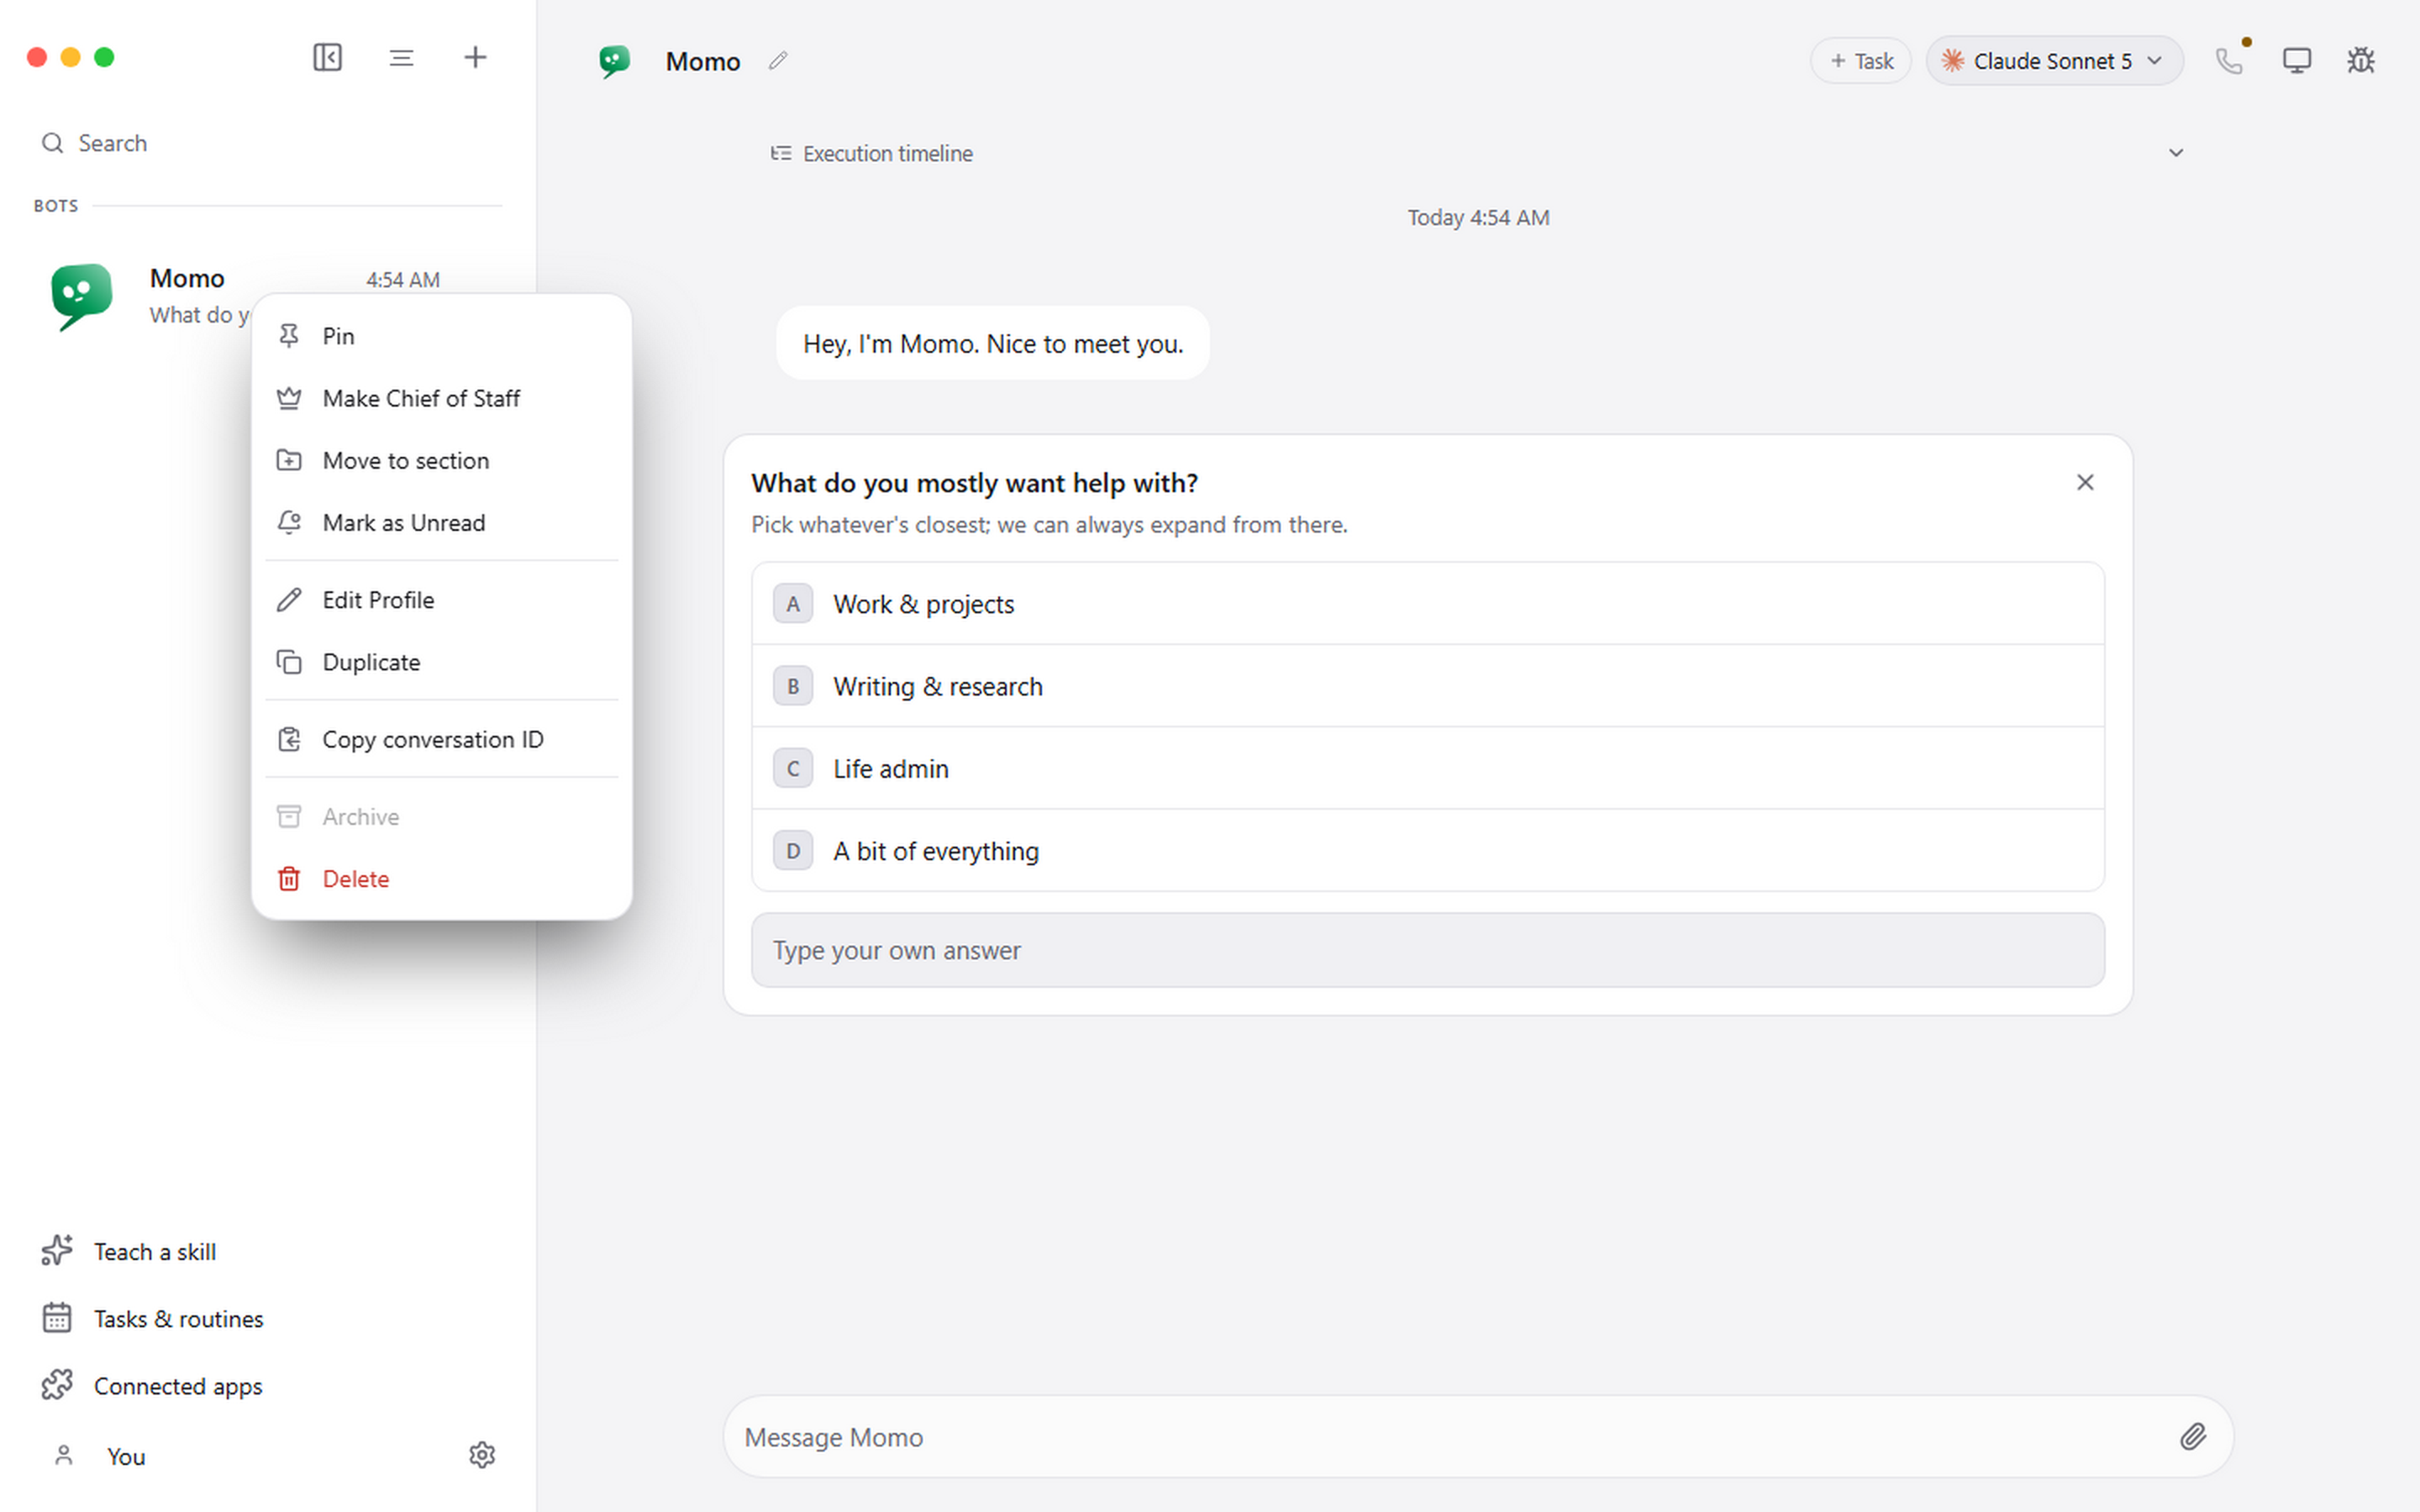Viewport: 2420px width, 1512px height.
Task: Open settings gear icon in sidebar
Action: 482,1455
